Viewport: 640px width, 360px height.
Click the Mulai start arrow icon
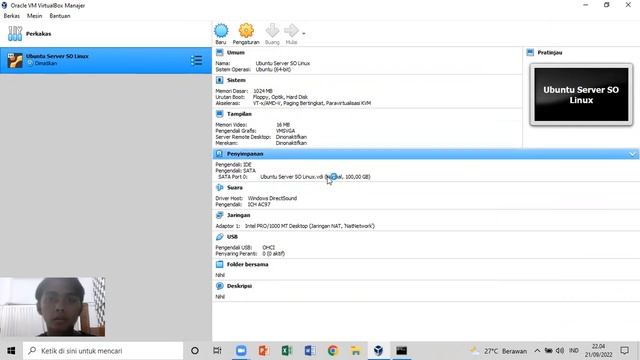291,31
